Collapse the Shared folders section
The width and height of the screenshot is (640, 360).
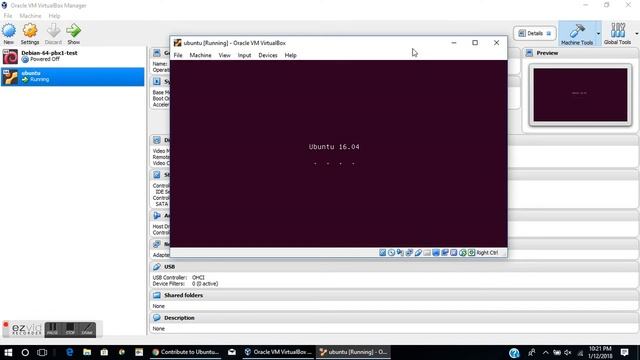(394, 295)
